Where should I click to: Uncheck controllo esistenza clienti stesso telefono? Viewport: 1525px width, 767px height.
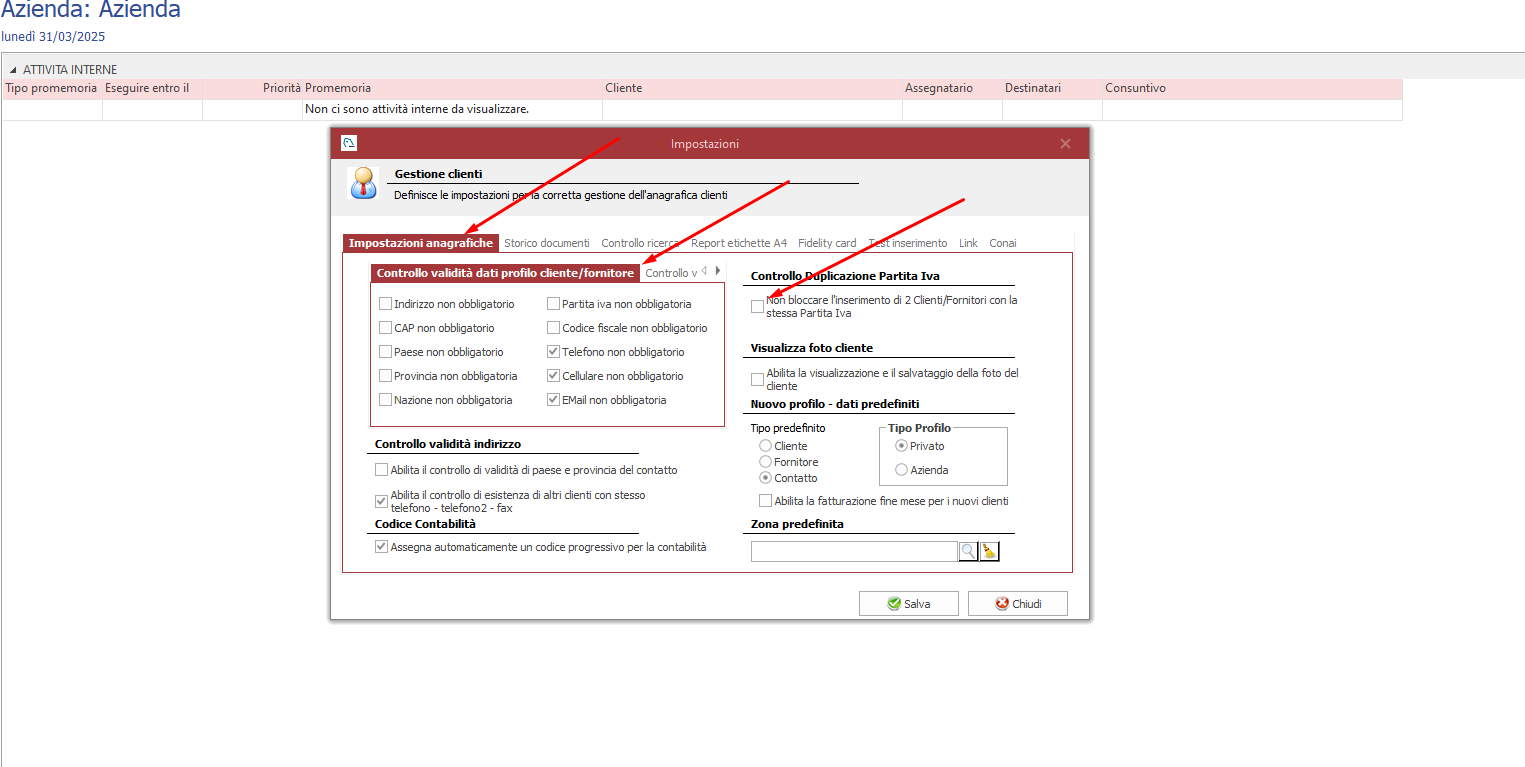click(381, 501)
